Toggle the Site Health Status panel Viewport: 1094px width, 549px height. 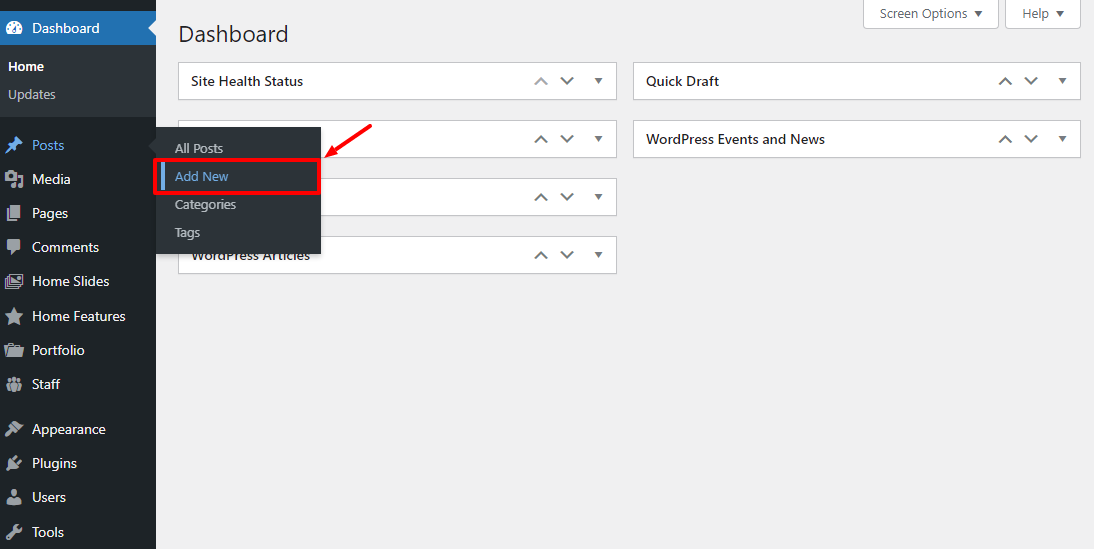coord(598,81)
